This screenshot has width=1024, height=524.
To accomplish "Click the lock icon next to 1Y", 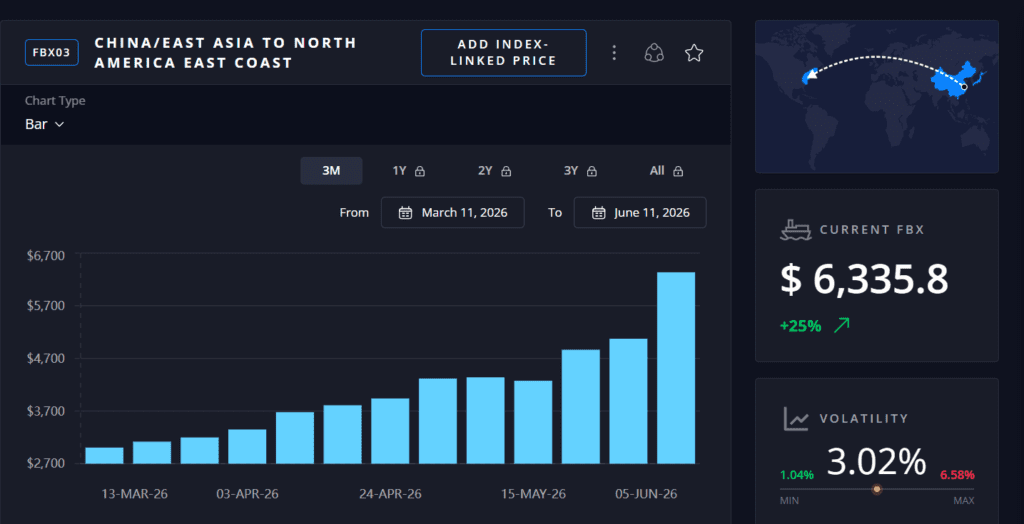I will [x=420, y=171].
